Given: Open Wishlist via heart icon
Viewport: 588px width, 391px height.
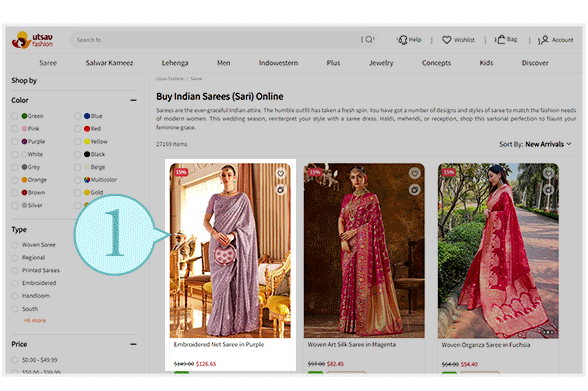Looking at the screenshot, I should coord(447,40).
